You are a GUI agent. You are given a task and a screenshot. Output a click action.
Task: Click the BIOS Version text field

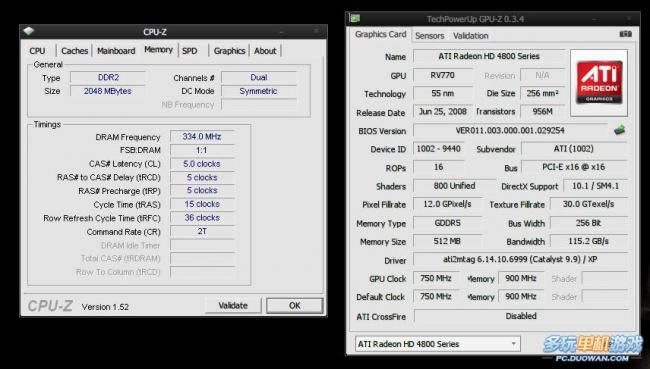(510, 131)
